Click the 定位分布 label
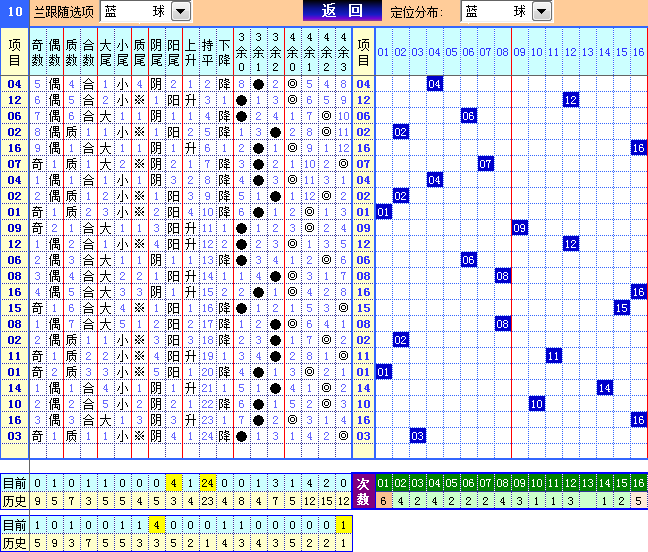648x552 pixels. 417,12
